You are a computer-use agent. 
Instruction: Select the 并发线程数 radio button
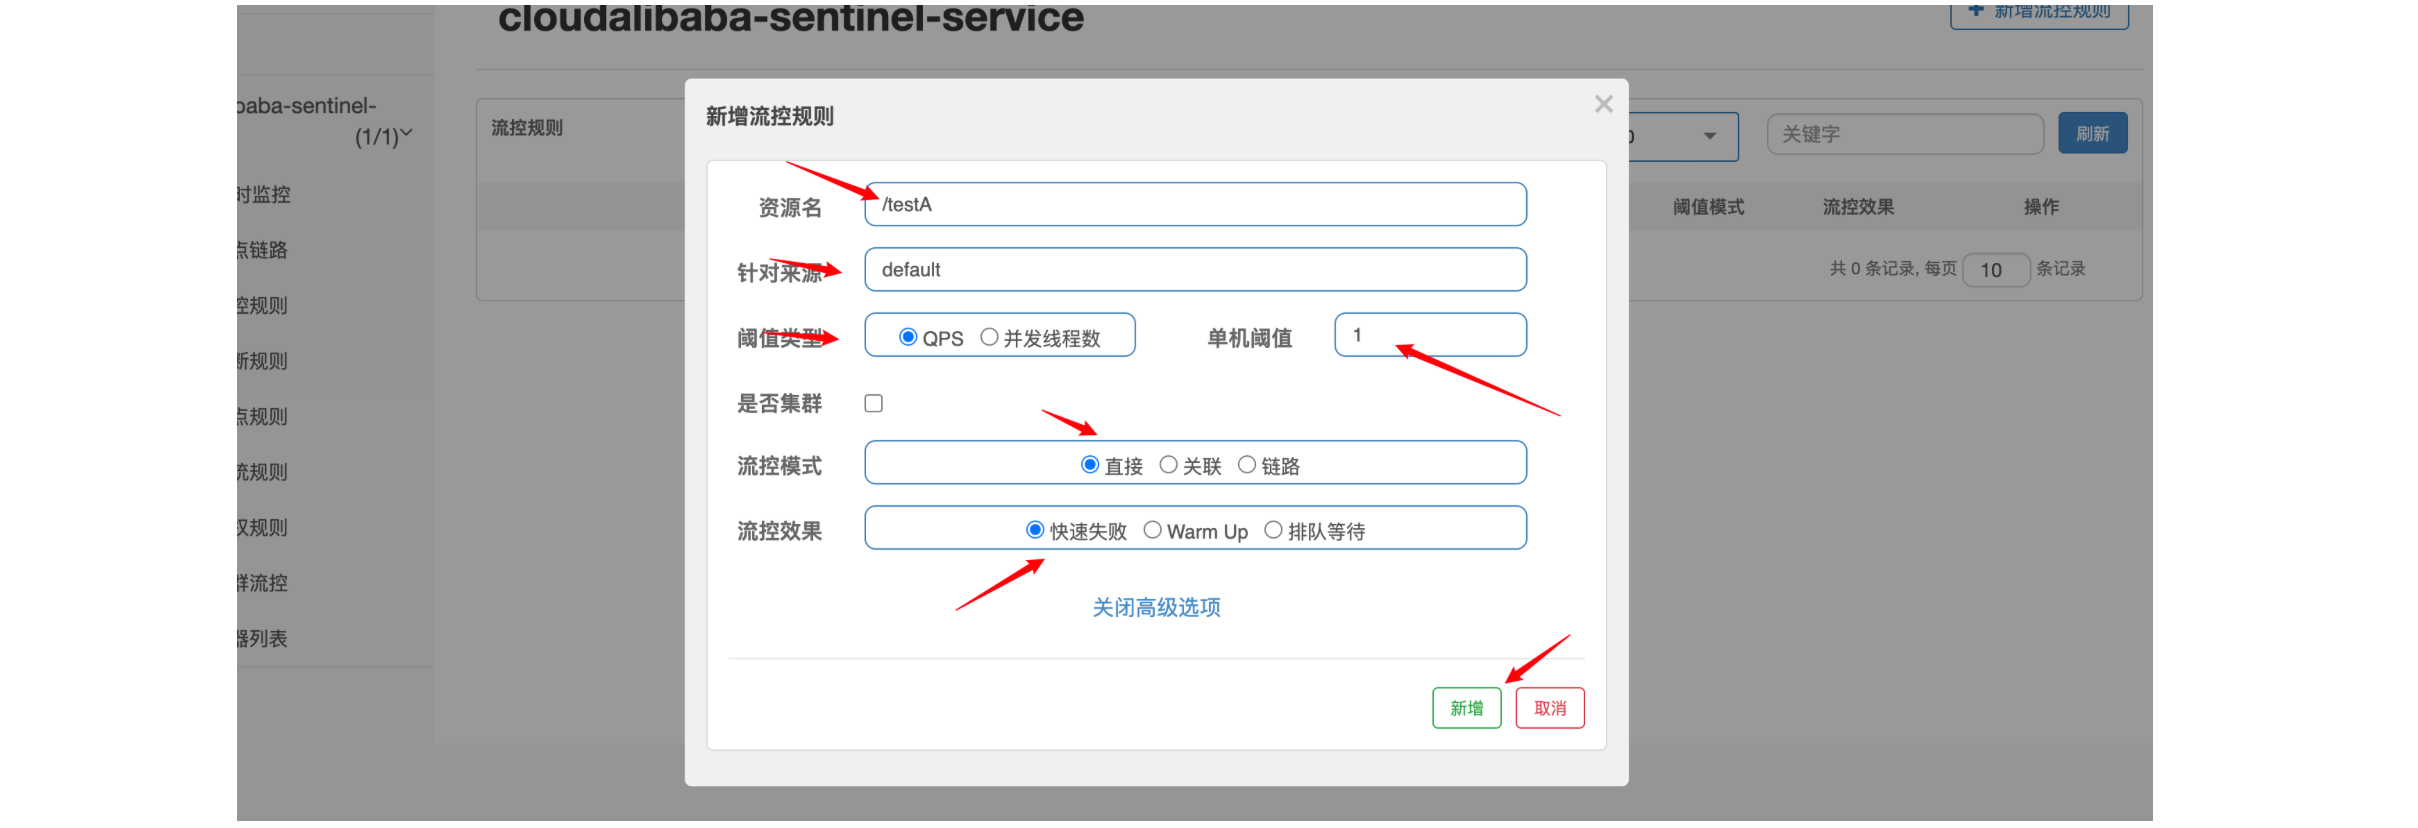pos(989,337)
